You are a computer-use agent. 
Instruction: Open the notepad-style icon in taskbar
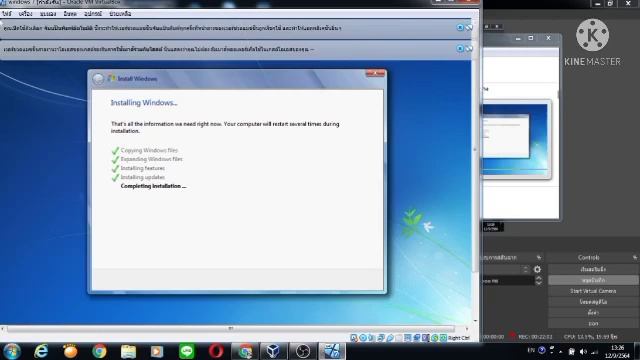point(128,351)
